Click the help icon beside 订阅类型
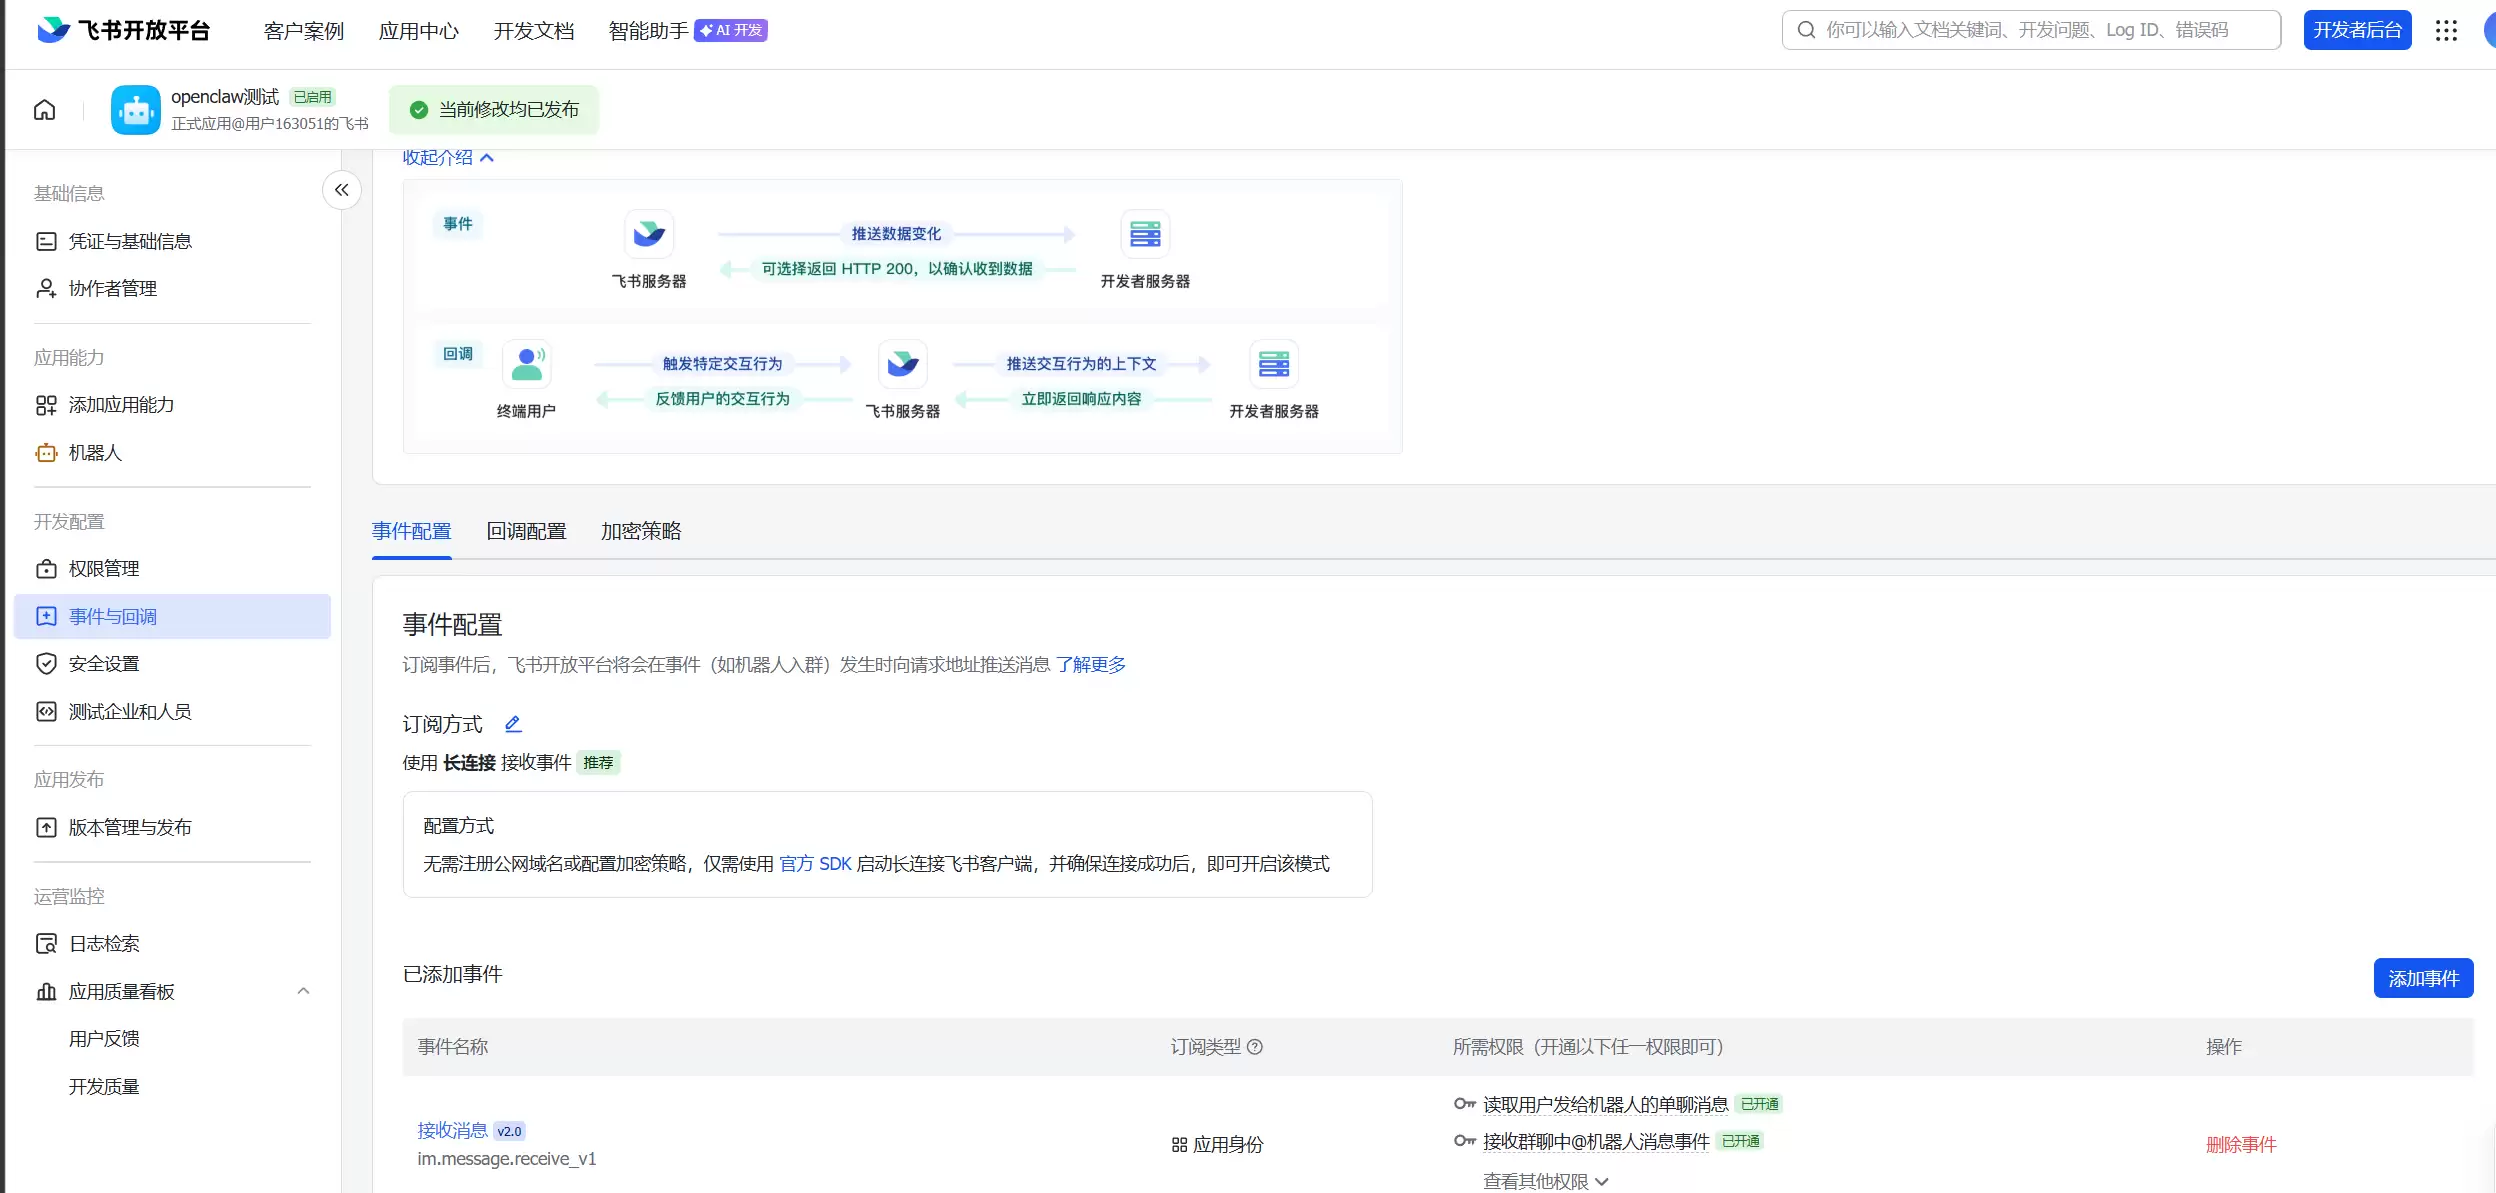 coord(1255,1047)
